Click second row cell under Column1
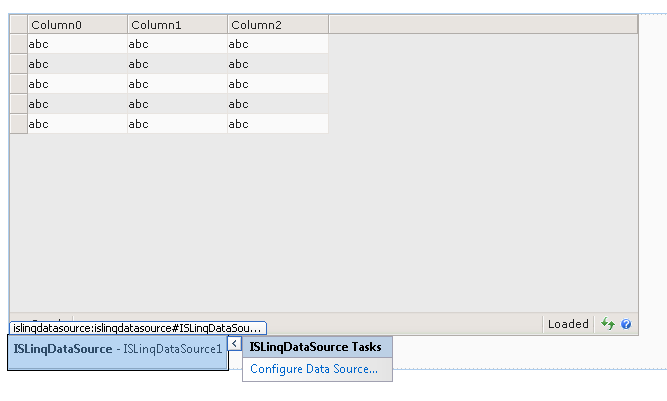Viewport: 667px width, 401px height. tap(178, 64)
